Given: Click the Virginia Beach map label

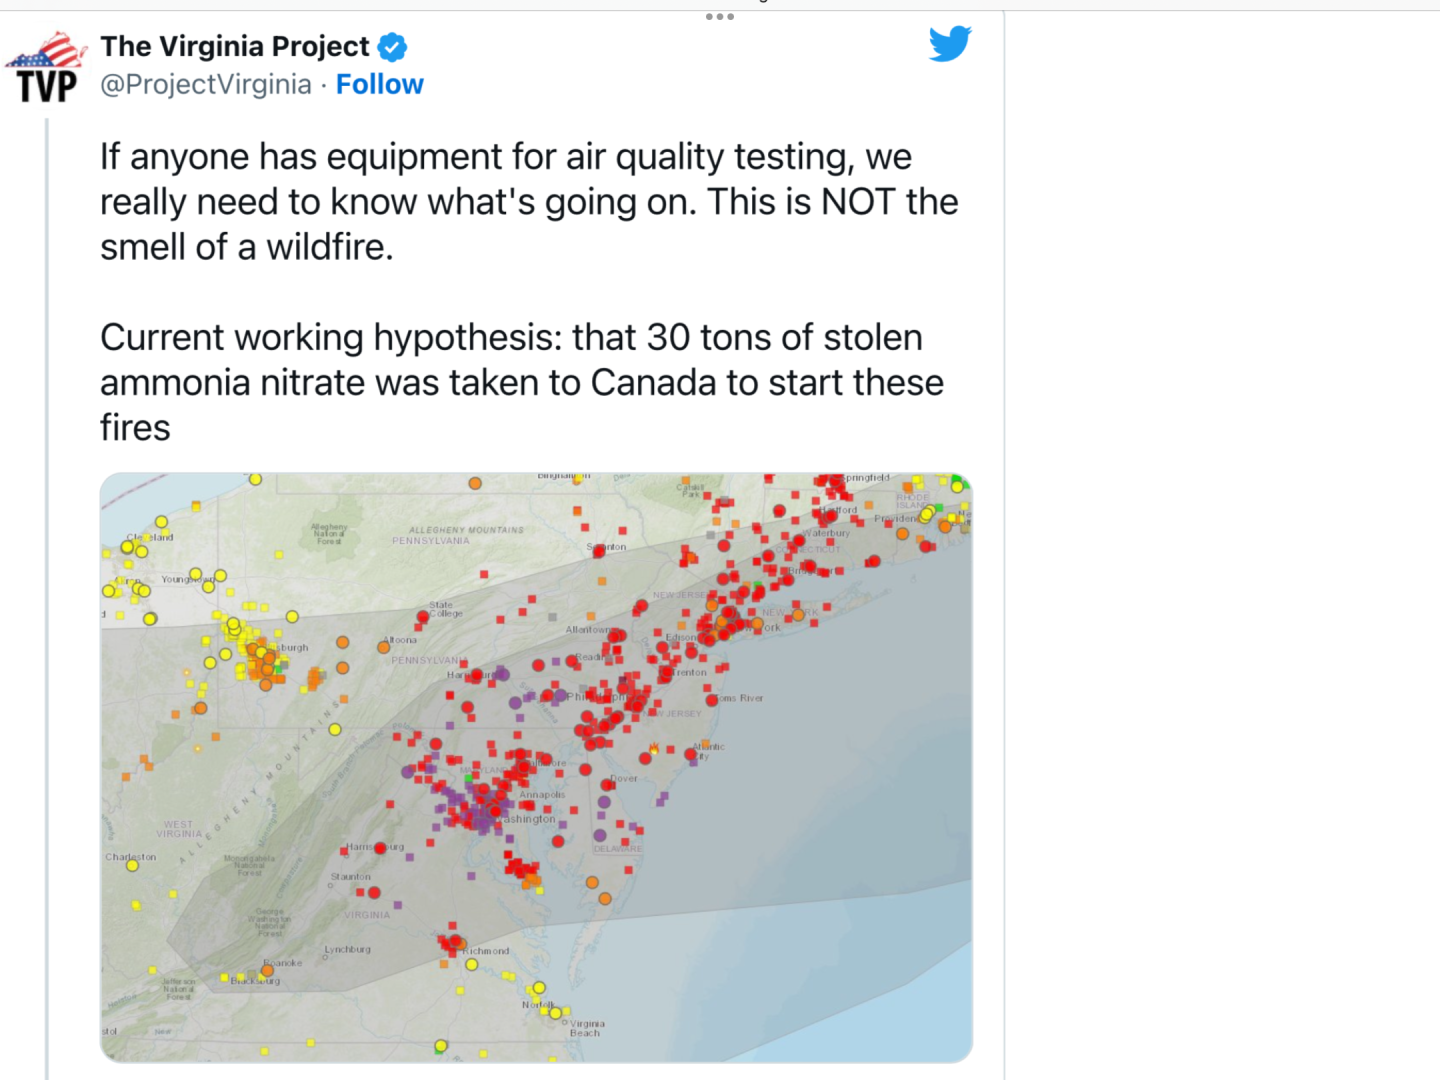Looking at the screenshot, I should [x=587, y=1028].
